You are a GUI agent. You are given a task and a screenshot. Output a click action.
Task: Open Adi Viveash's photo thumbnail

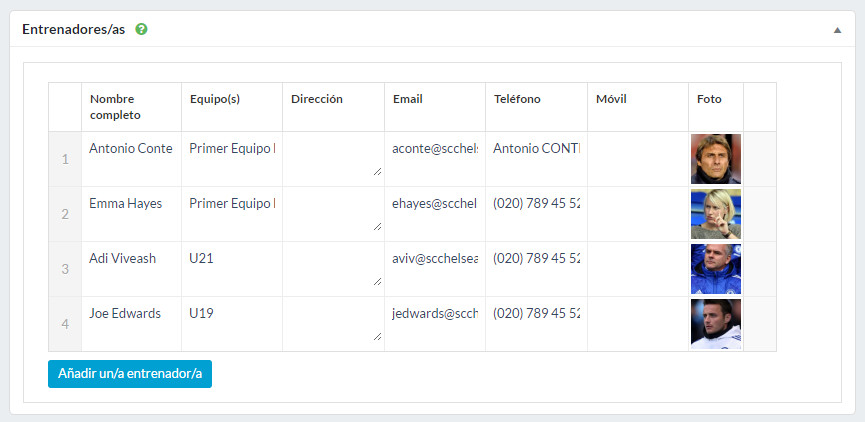point(715,269)
